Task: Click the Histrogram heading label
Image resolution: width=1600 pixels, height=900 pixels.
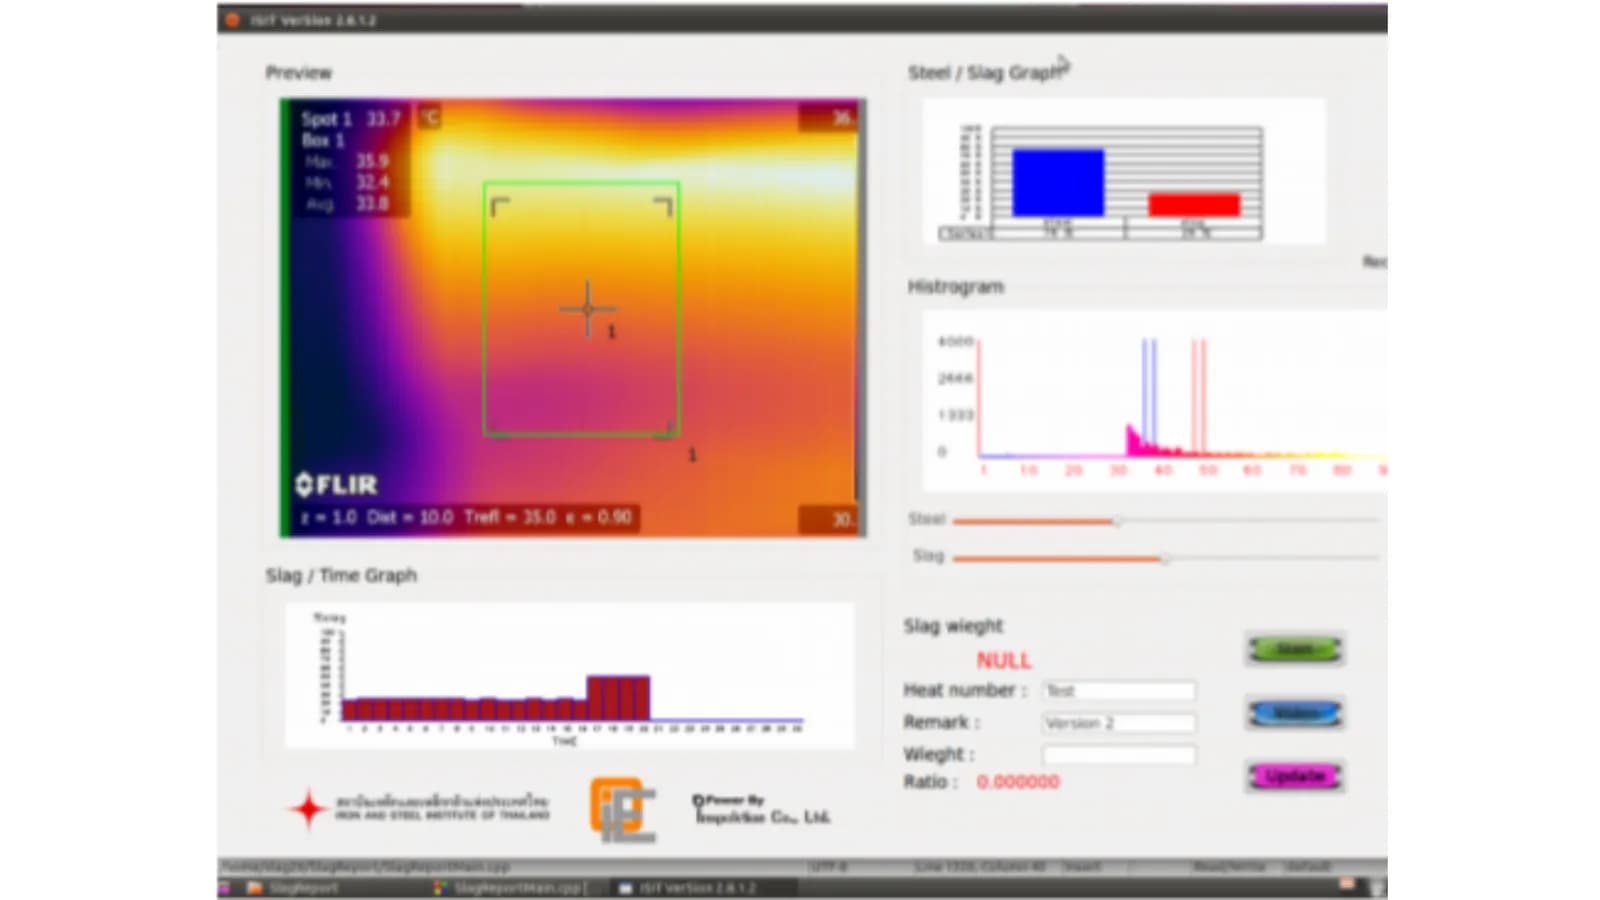Action: click(956, 287)
